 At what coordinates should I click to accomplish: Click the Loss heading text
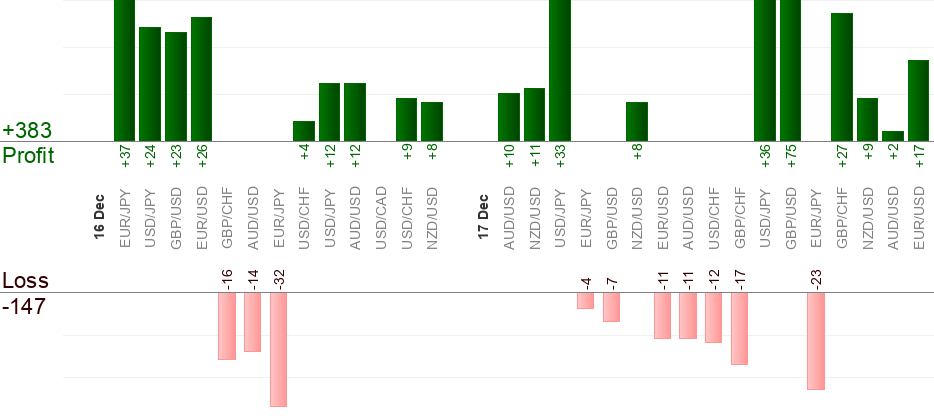(x=24, y=281)
